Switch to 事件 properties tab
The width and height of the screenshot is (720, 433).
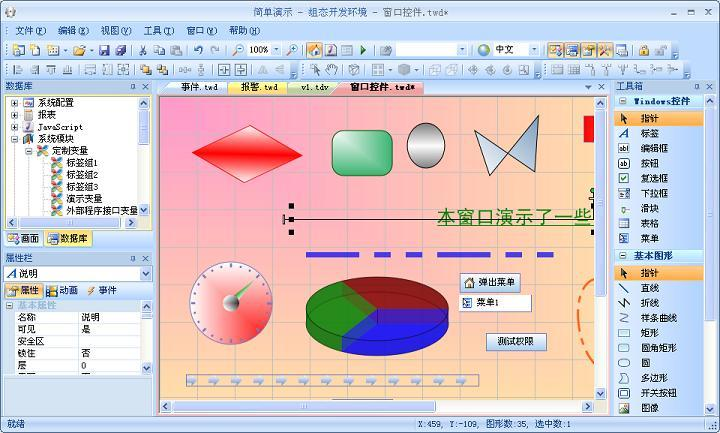point(102,290)
